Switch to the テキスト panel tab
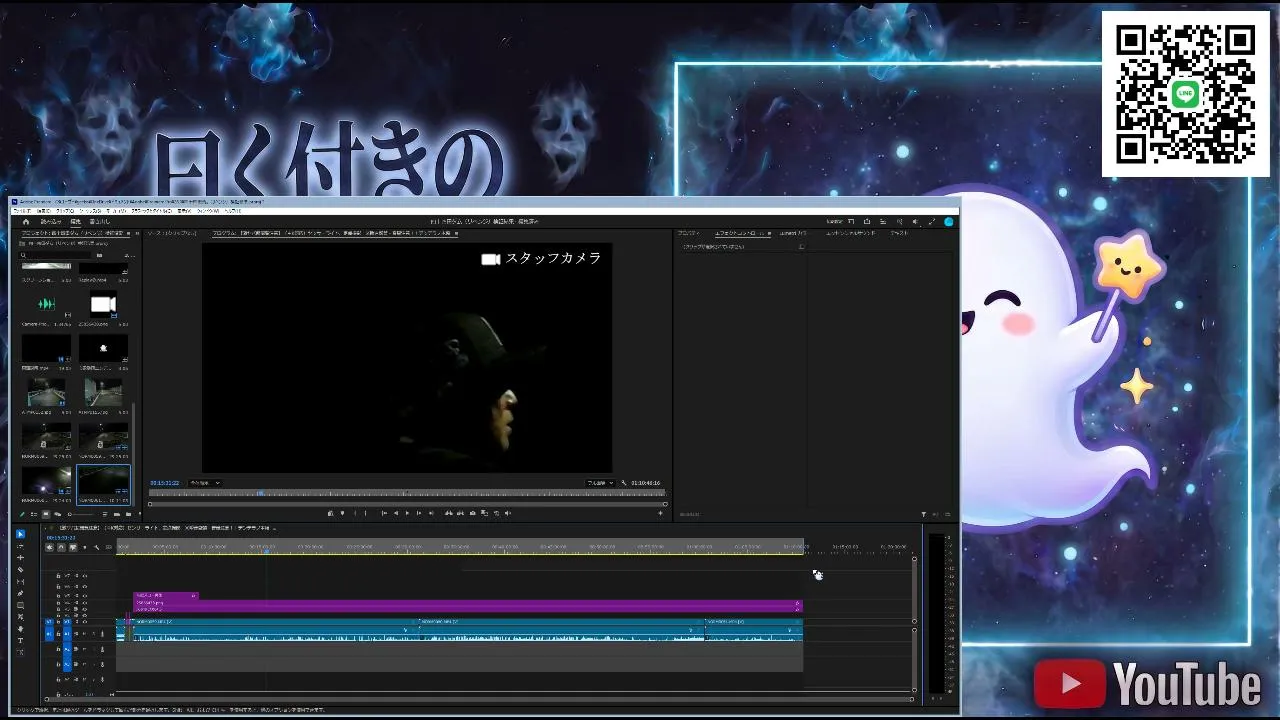This screenshot has width=1280, height=720. [x=899, y=233]
